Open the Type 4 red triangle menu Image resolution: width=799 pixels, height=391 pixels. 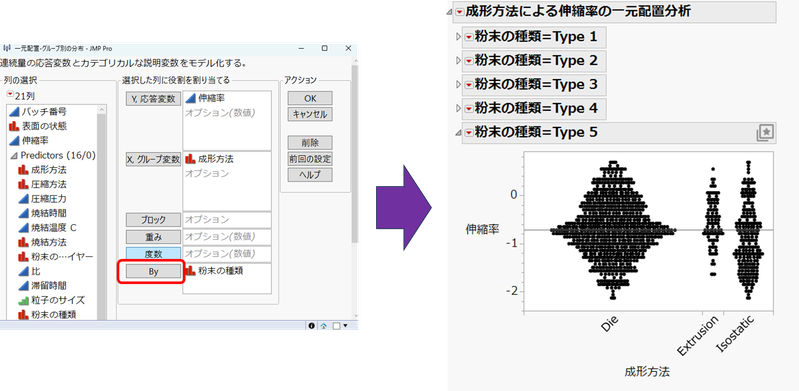pyautogui.click(x=468, y=108)
